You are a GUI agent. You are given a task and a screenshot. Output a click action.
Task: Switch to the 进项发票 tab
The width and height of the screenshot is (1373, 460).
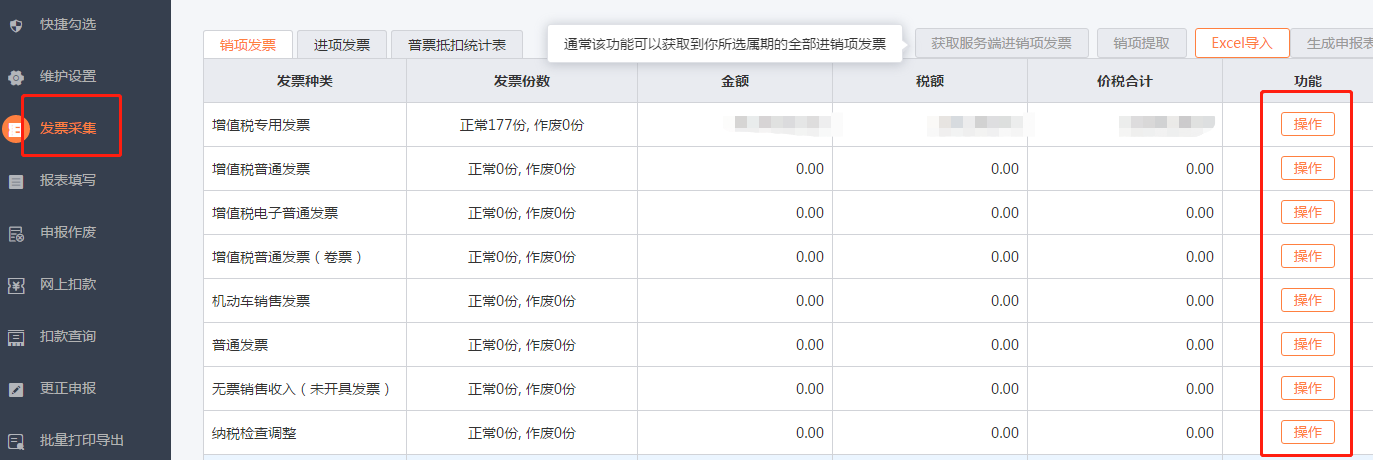[x=342, y=45]
